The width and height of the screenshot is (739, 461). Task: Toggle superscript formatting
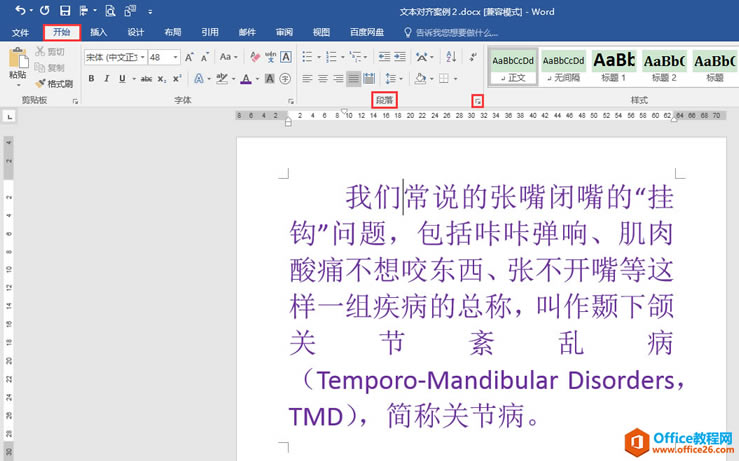tap(177, 78)
